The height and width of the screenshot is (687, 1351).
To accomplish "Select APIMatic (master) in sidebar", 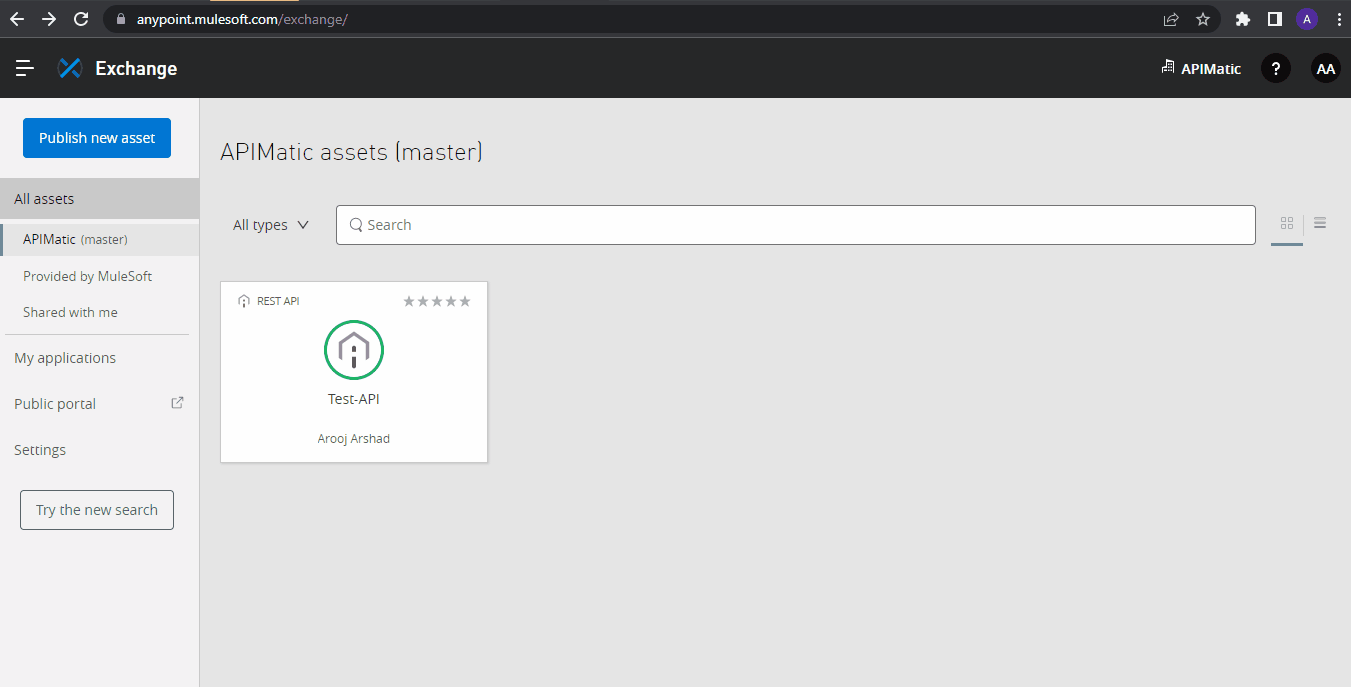I will pyautogui.click(x=100, y=239).
